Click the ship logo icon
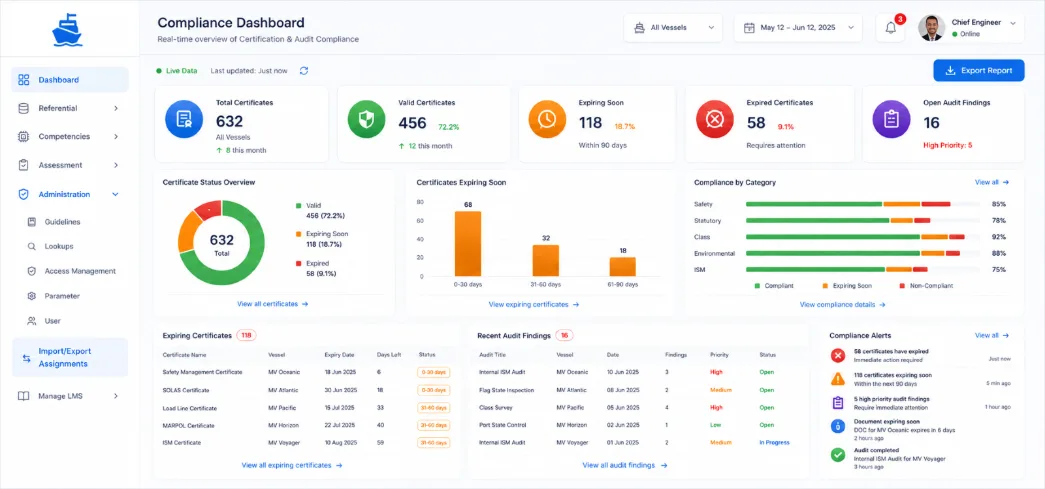 point(69,31)
